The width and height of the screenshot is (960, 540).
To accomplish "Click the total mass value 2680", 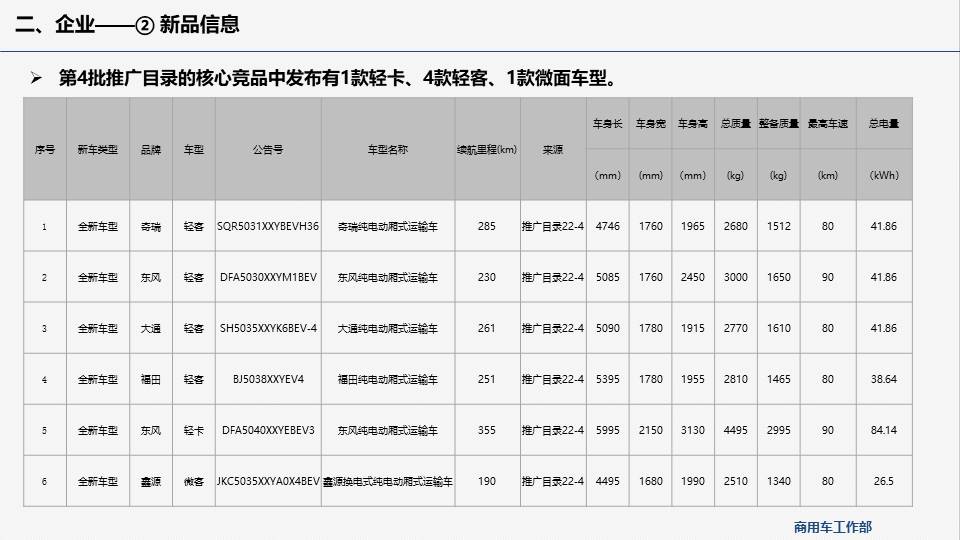I will [735, 226].
